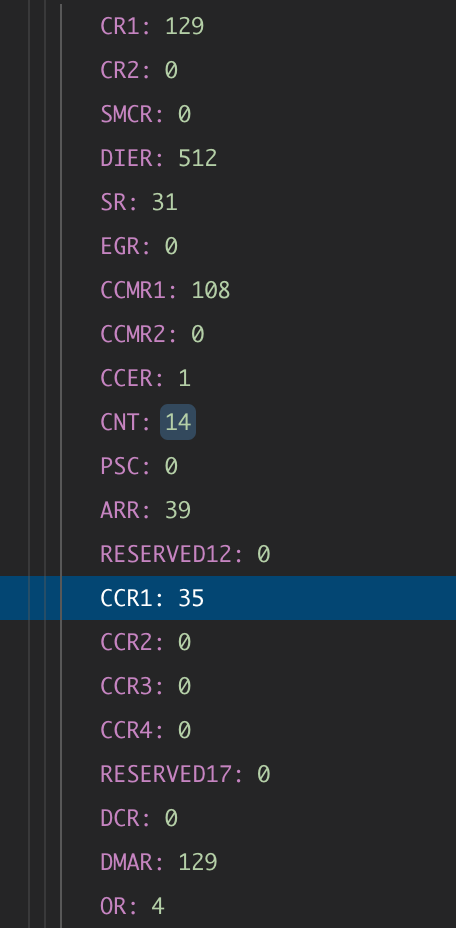Select the RESERVED12: 0 row

228,554
